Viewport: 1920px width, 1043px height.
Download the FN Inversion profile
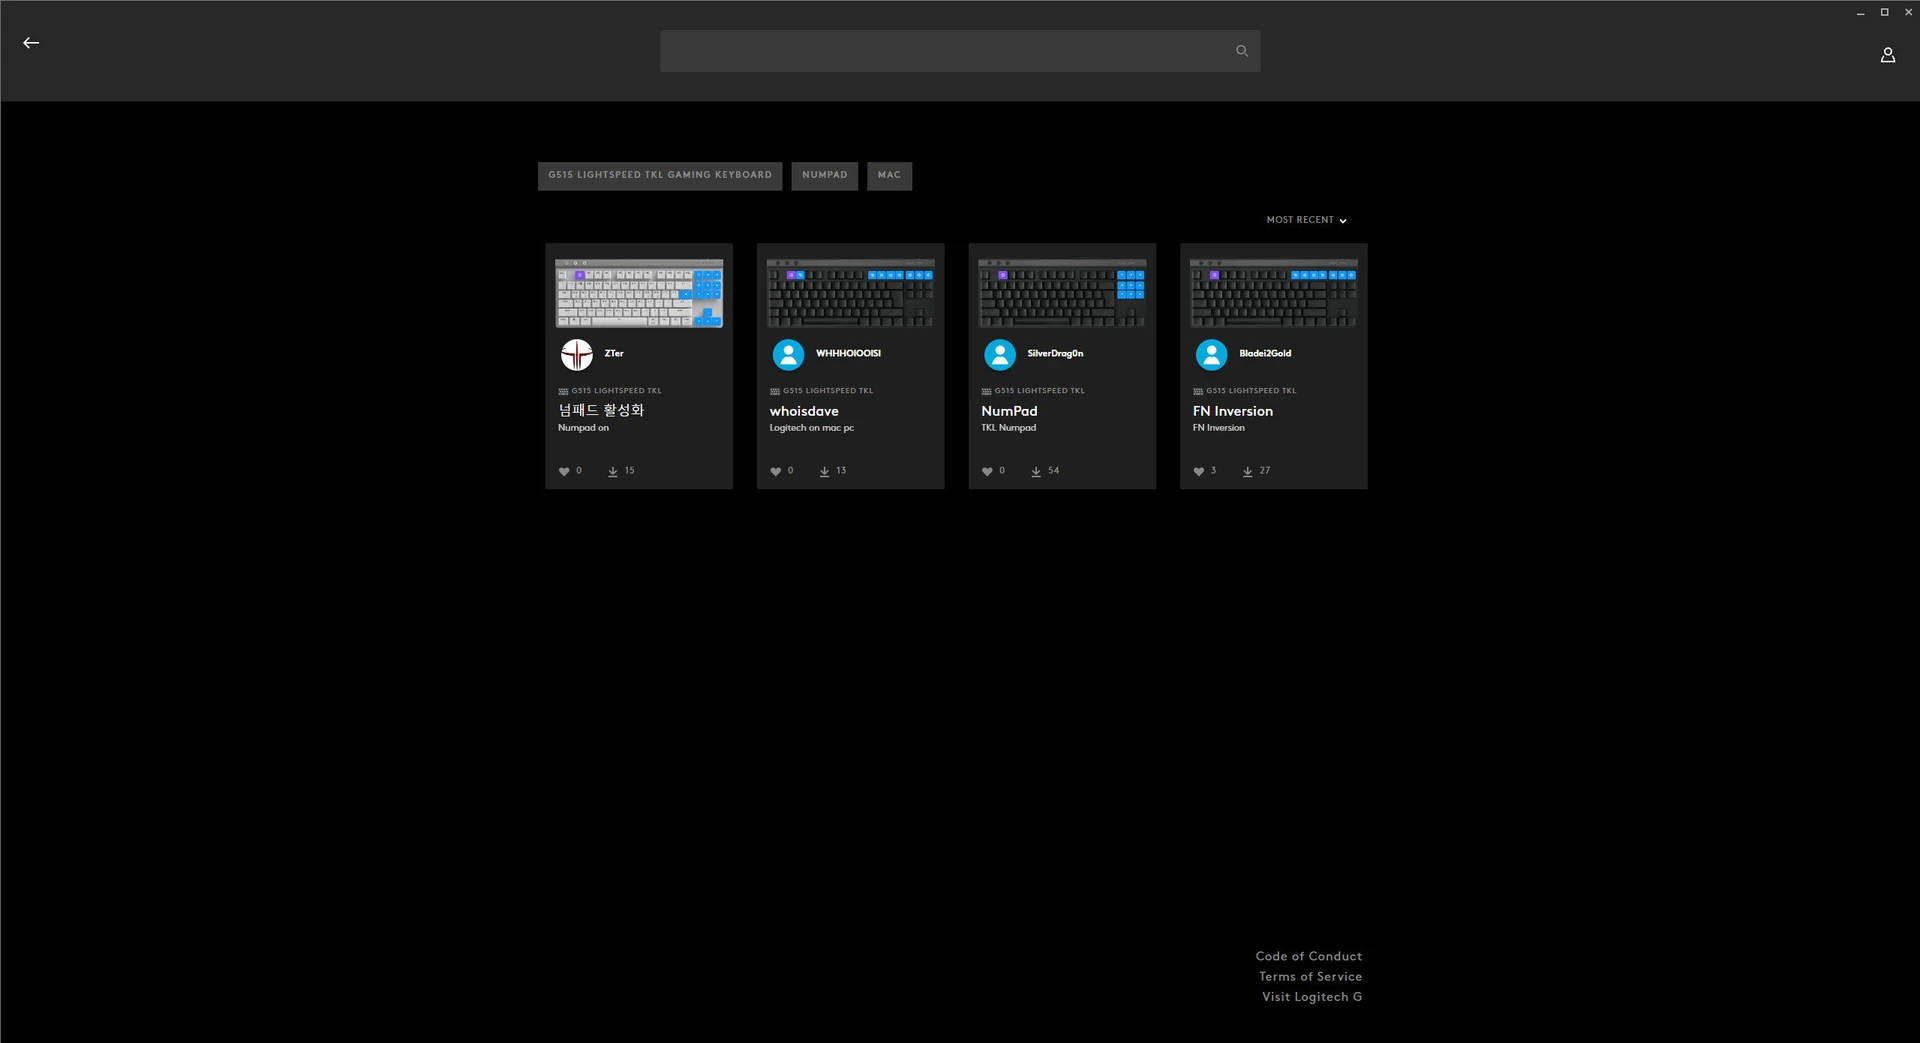[1247, 471]
